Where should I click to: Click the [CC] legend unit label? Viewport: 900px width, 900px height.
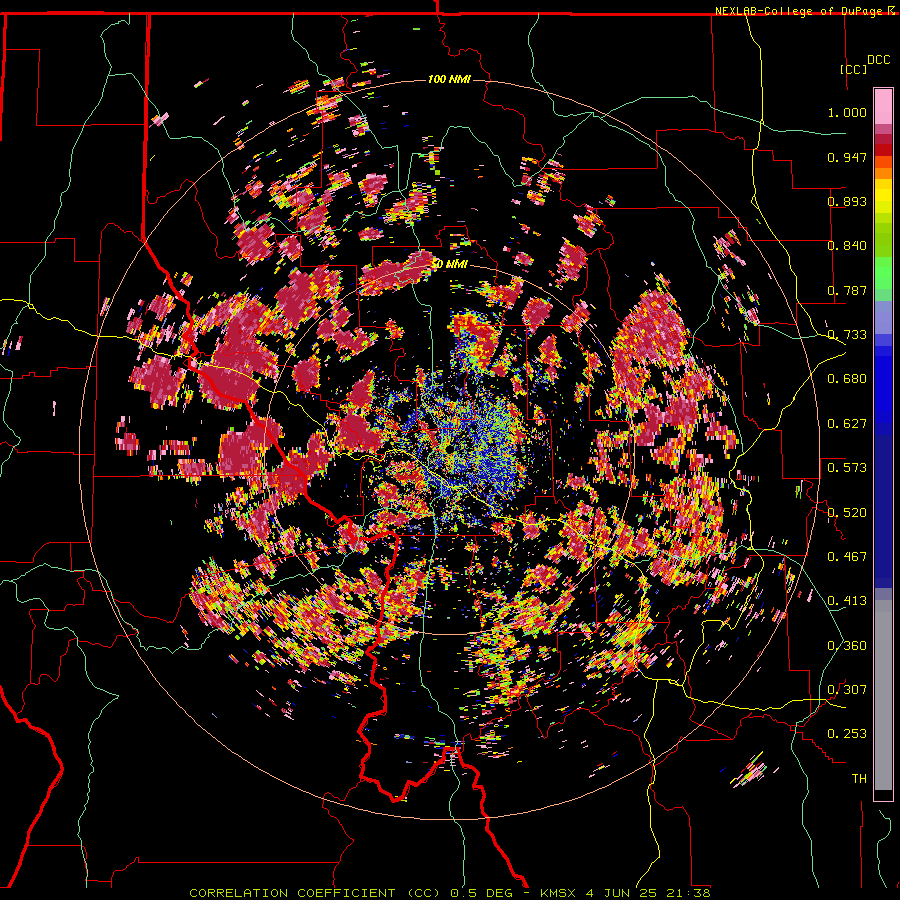point(853,69)
